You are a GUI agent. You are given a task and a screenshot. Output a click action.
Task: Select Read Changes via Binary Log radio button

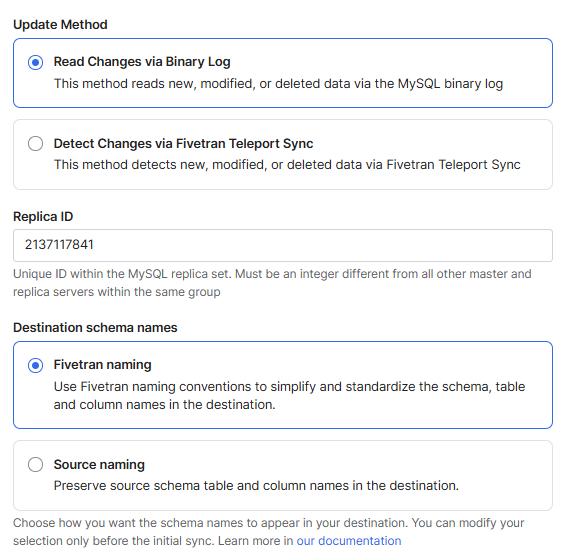[x=36, y=62]
